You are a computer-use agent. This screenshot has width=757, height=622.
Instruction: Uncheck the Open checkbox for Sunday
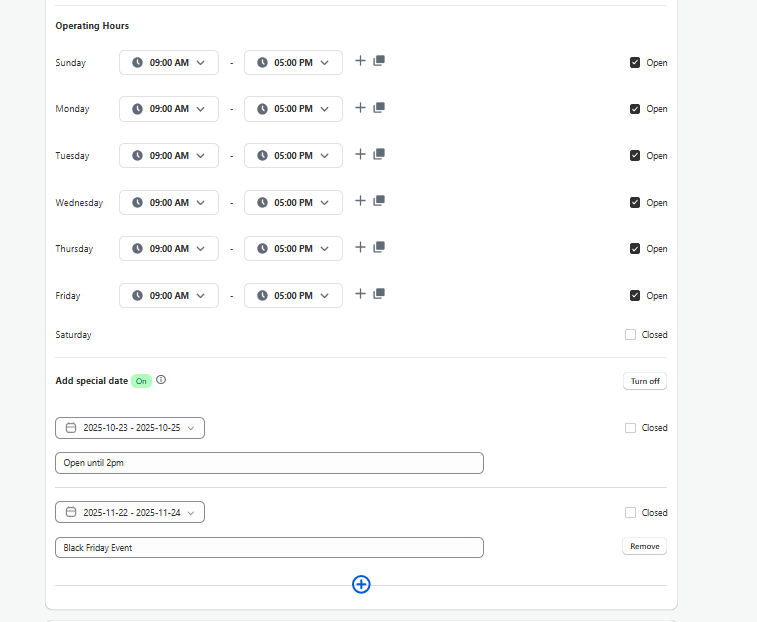point(634,62)
